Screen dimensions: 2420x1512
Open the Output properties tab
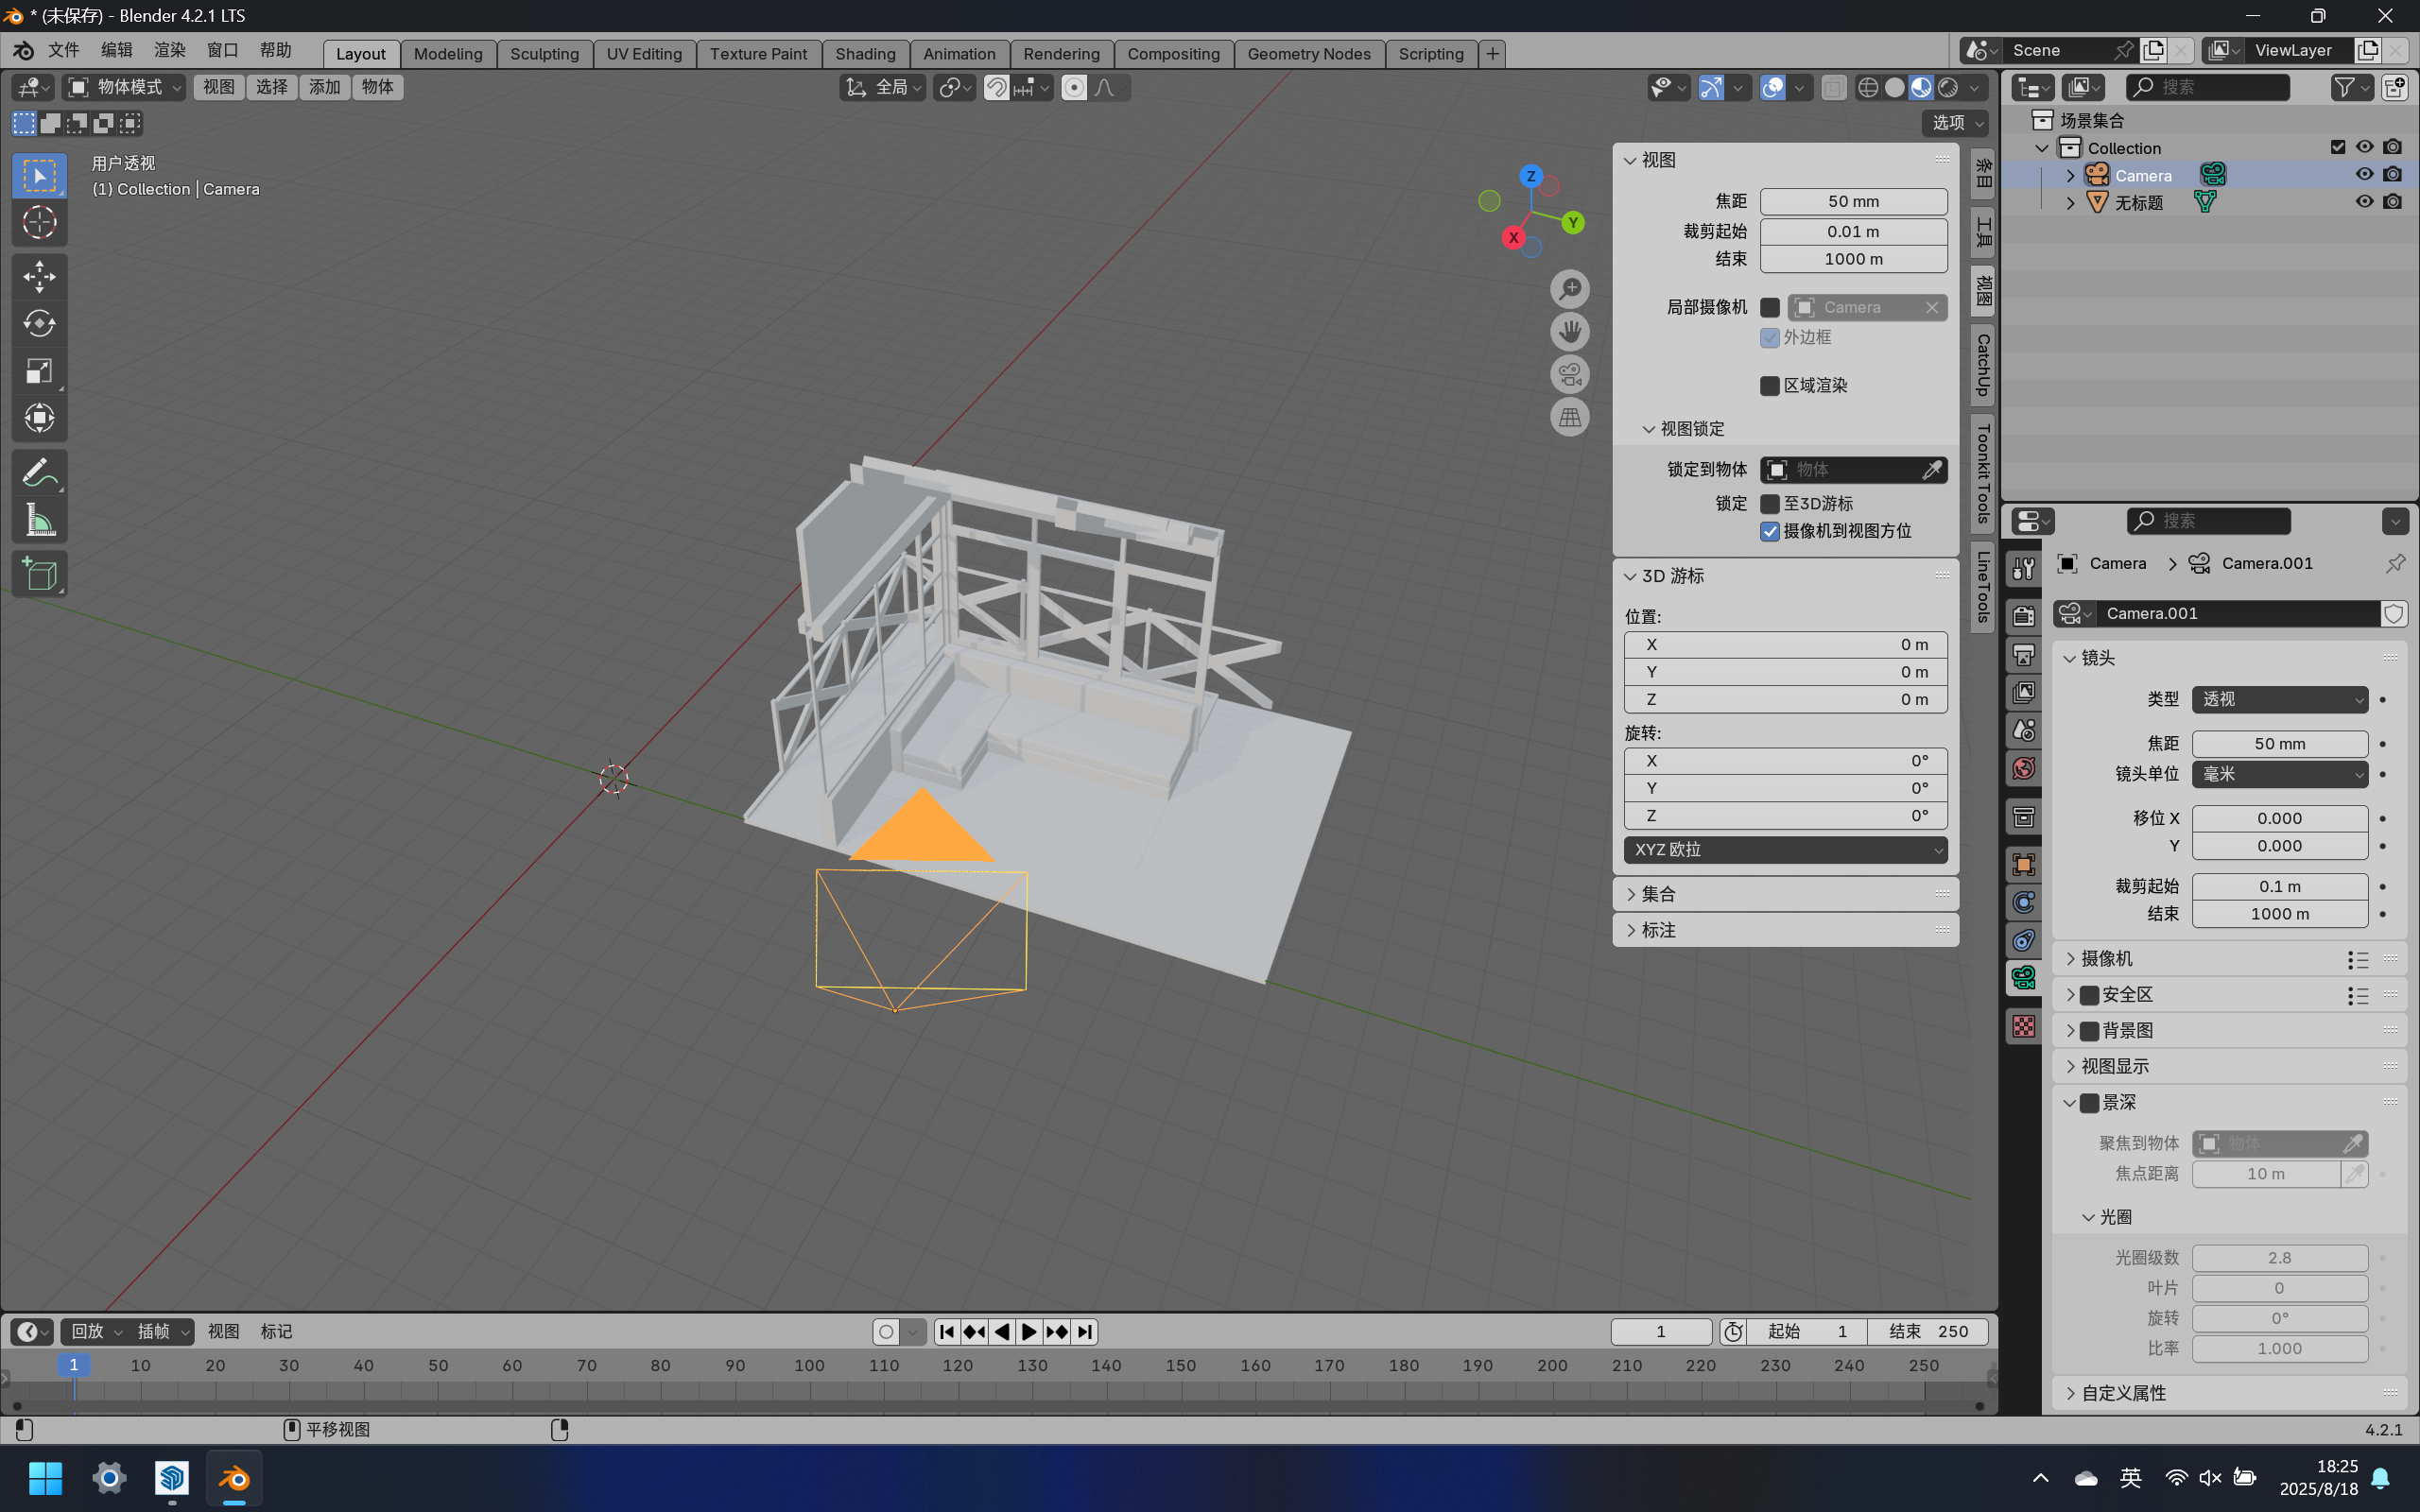pos(2024,655)
